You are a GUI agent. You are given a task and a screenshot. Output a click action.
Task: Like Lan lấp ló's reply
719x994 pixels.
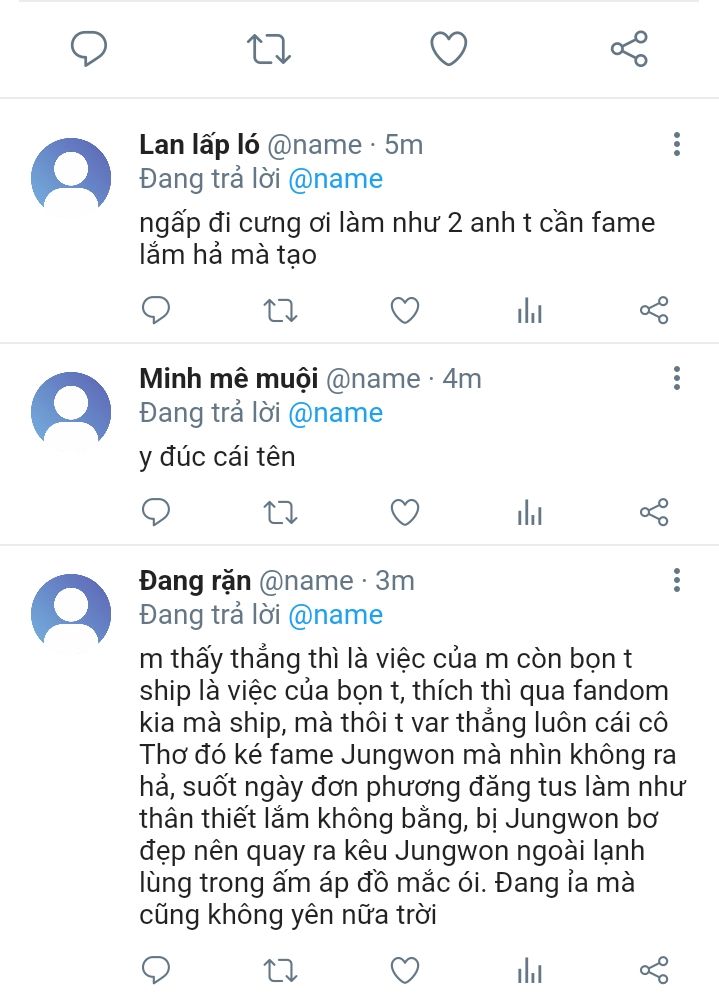point(404,311)
